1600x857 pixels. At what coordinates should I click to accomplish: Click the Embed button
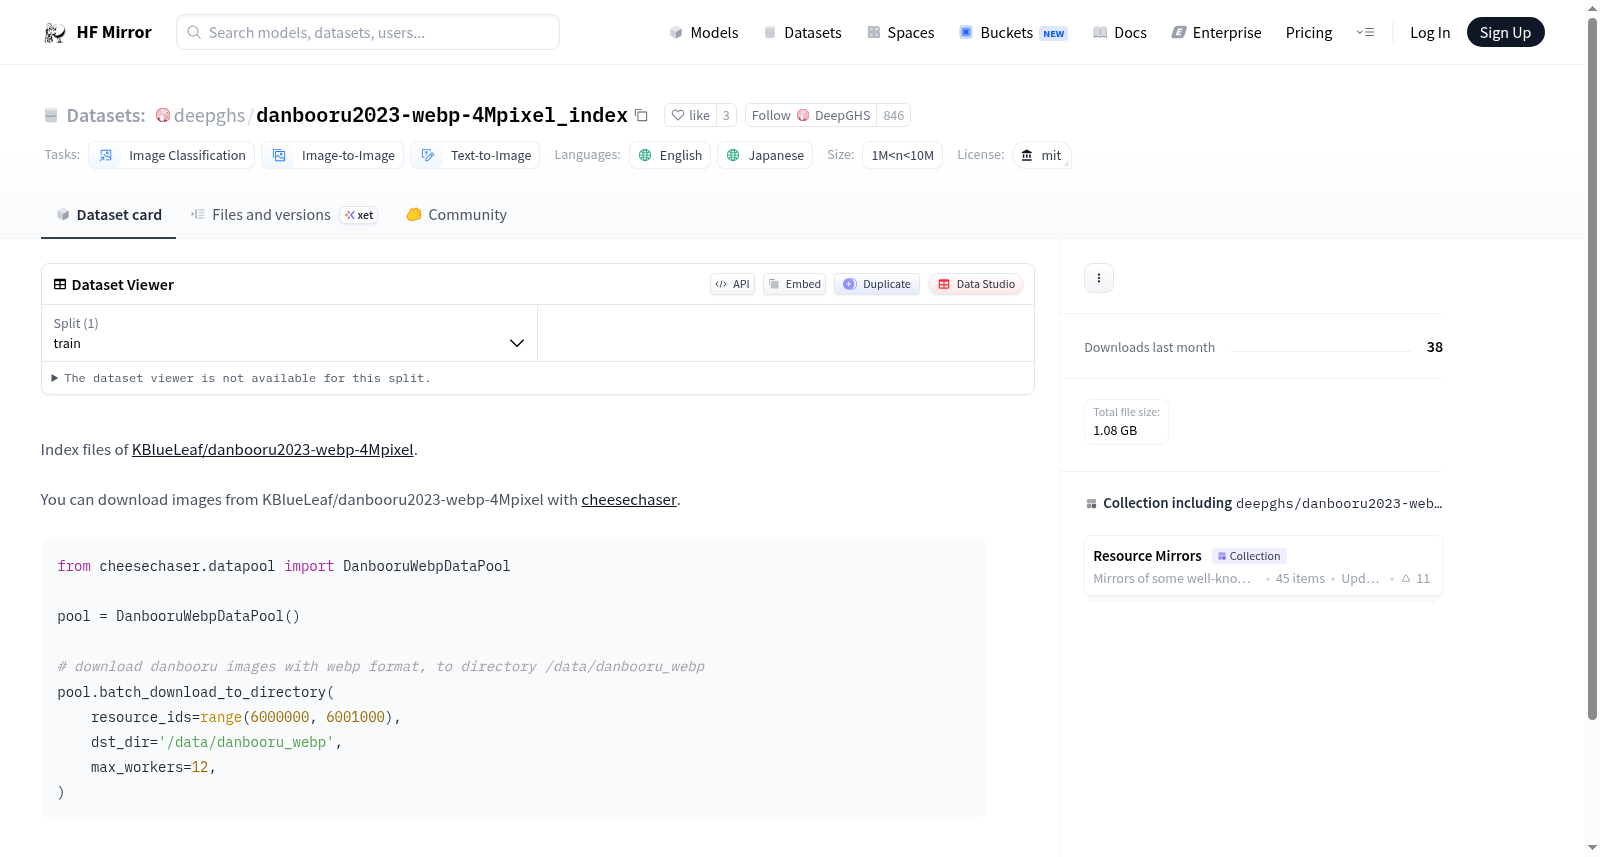[x=795, y=285]
